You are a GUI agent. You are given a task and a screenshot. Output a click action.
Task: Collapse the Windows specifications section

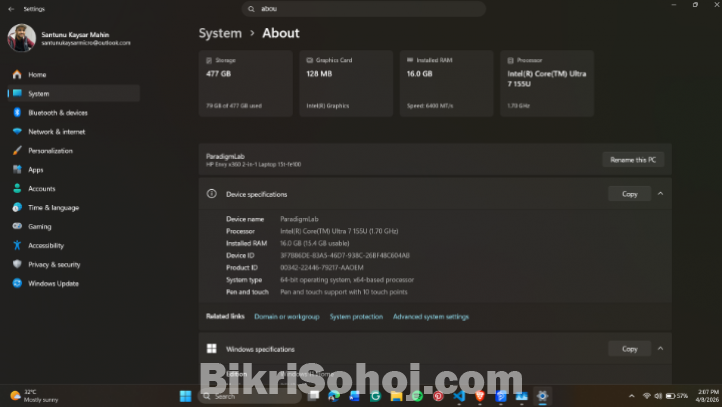click(x=660, y=349)
